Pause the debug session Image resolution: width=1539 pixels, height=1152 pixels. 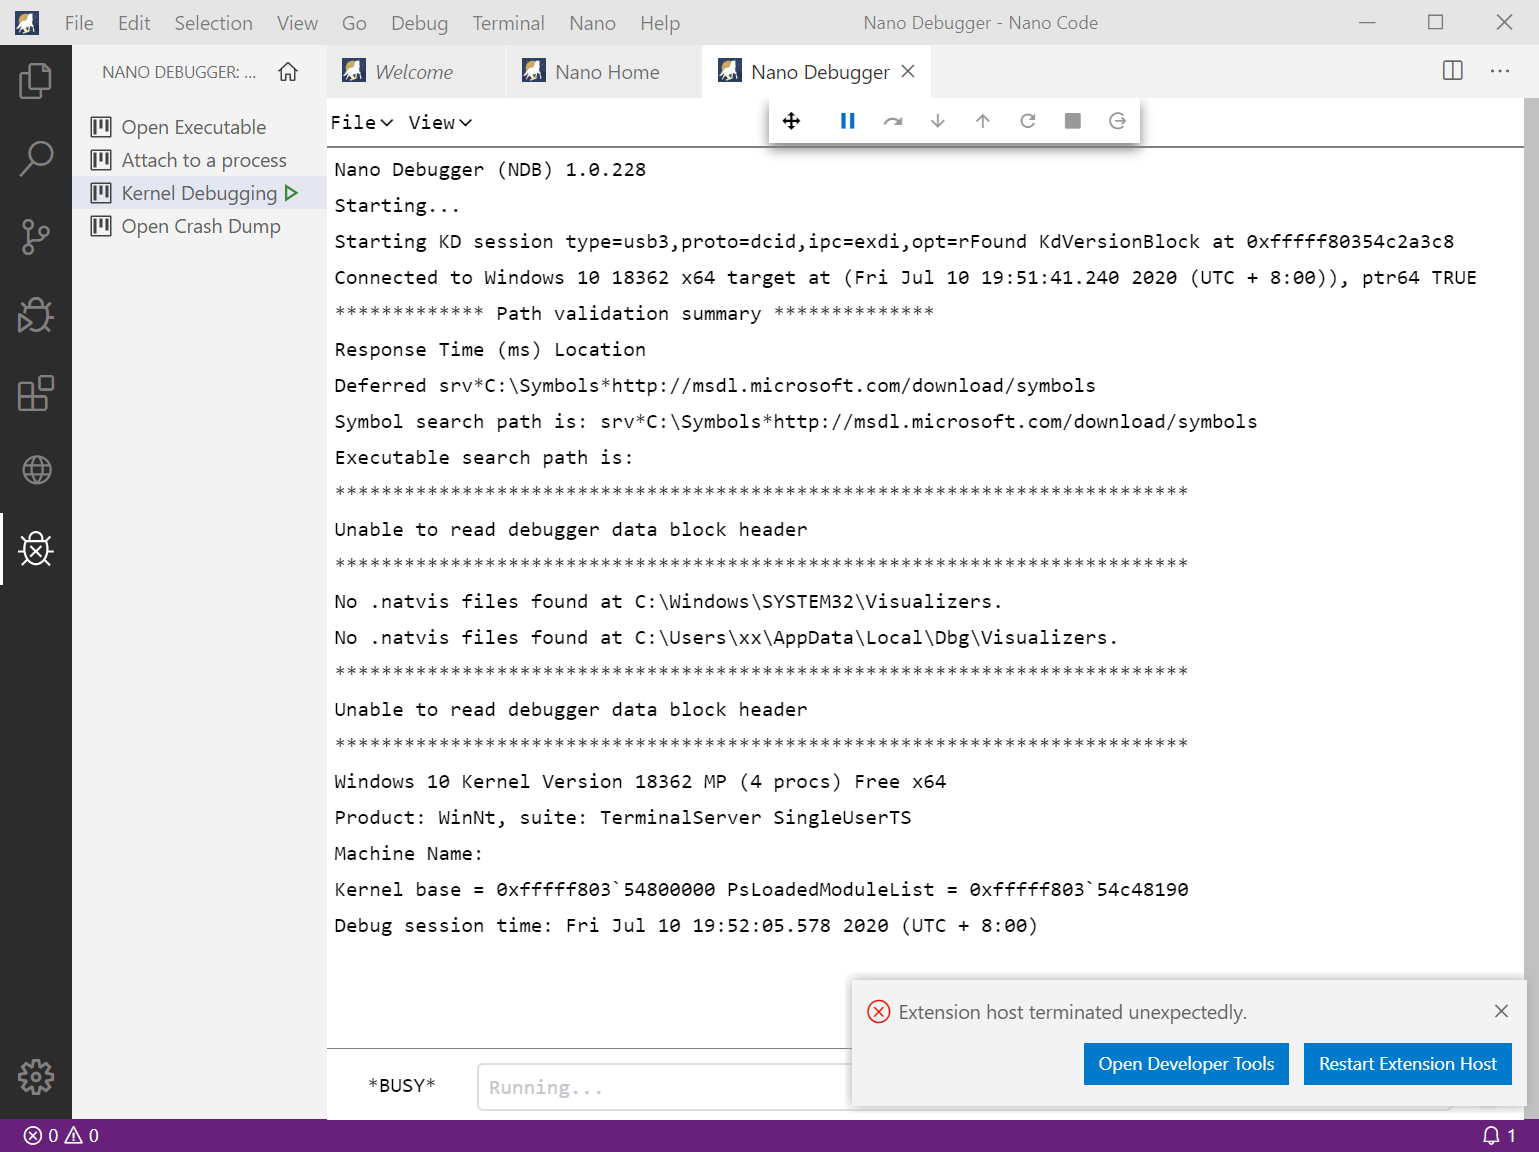[x=847, y=121]
